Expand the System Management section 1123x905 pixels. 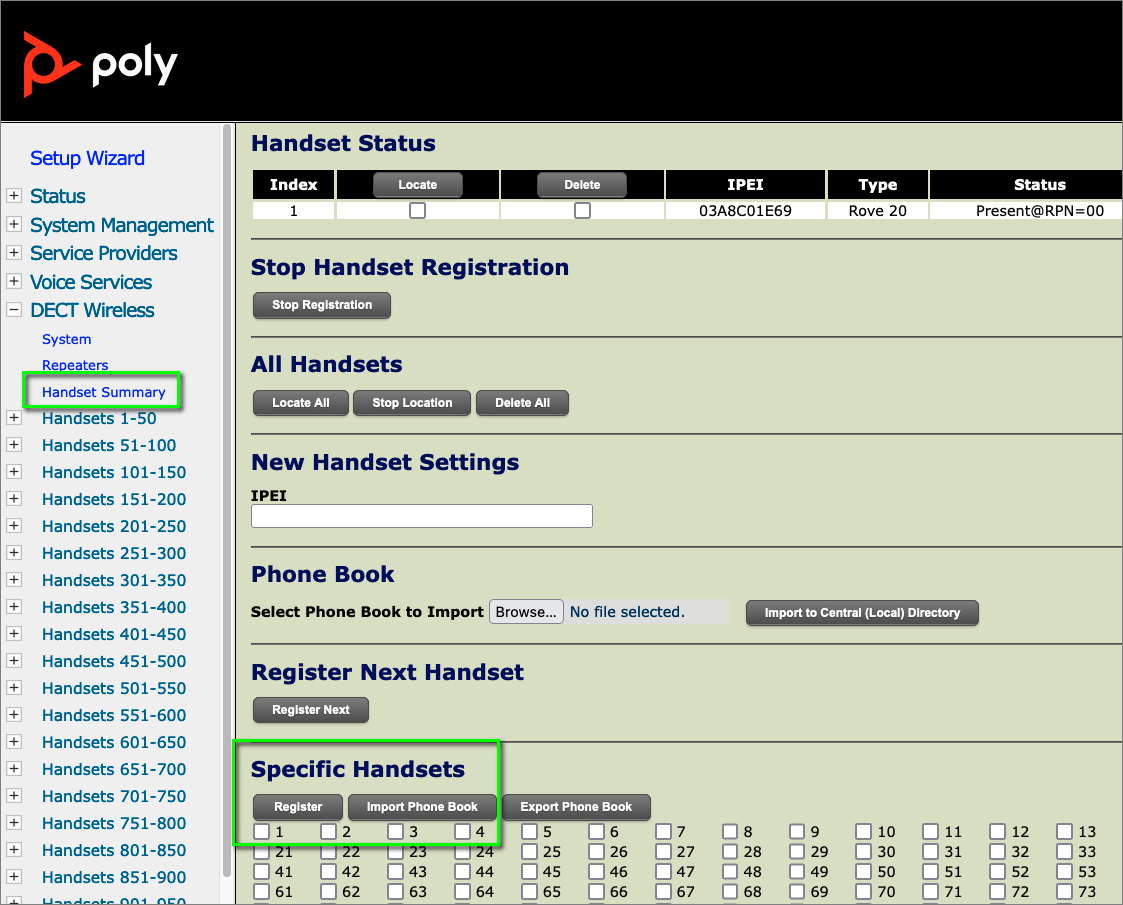14,225
